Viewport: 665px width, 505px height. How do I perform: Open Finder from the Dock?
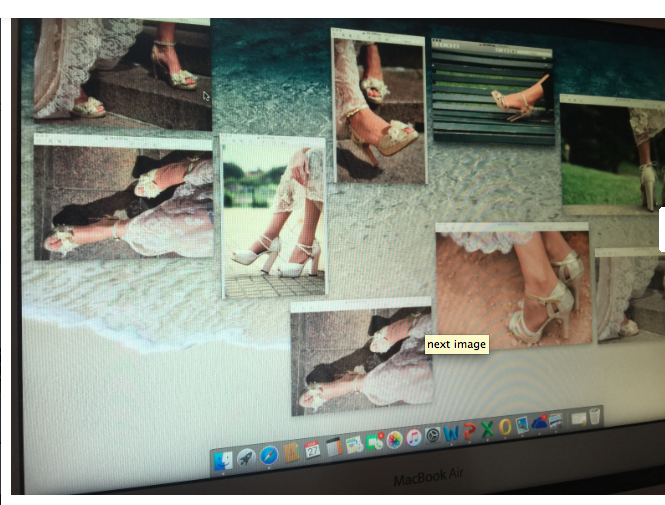pyautogui.click(x=223, y=461)
